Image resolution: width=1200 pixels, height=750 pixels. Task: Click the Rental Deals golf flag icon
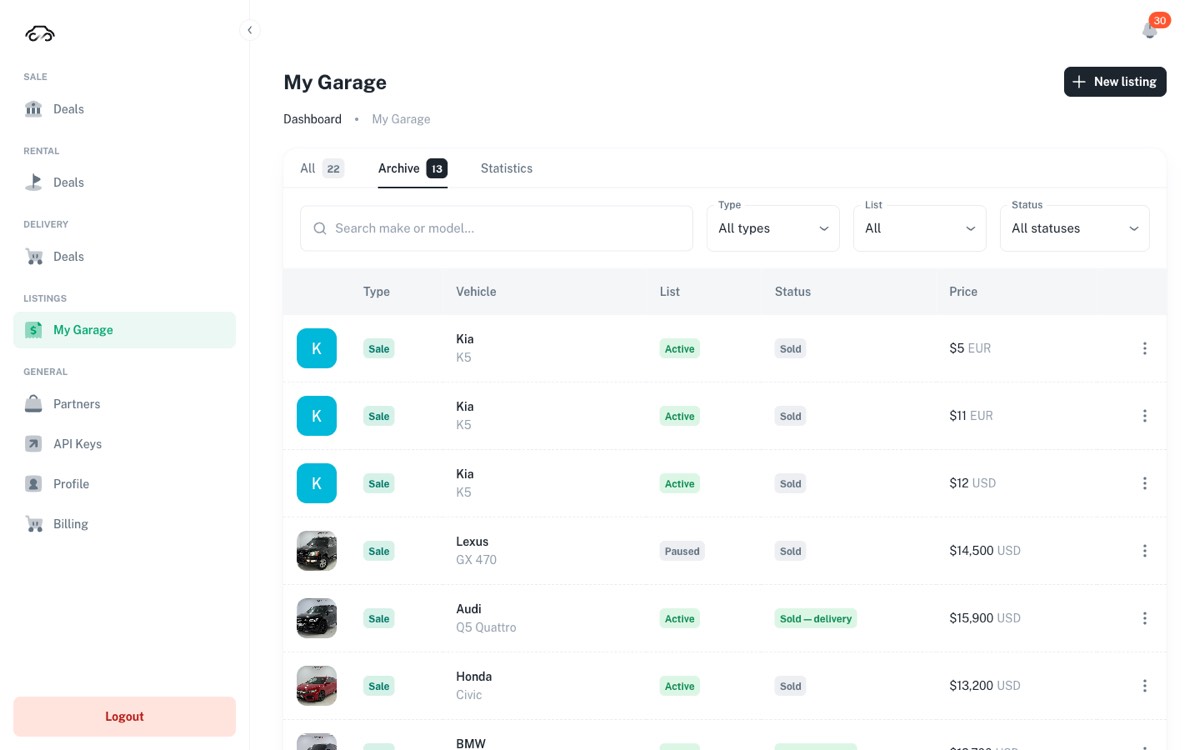(34, 182)
